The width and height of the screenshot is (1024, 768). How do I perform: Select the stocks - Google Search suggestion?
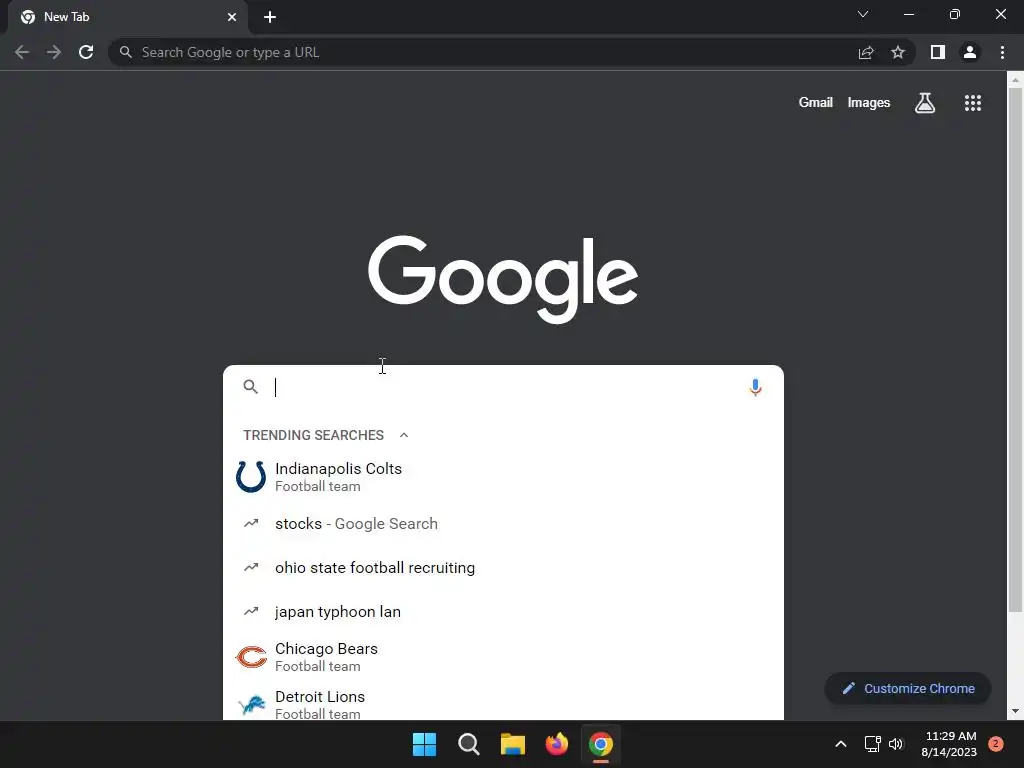pos(503,524)
